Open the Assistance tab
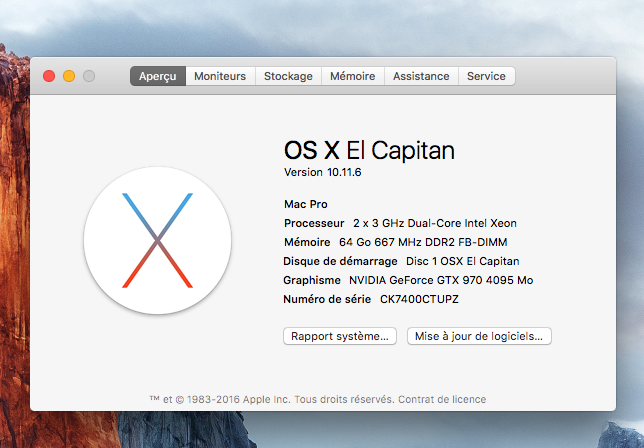This screenshot has width=644, height=448. (x=421, y=76)
